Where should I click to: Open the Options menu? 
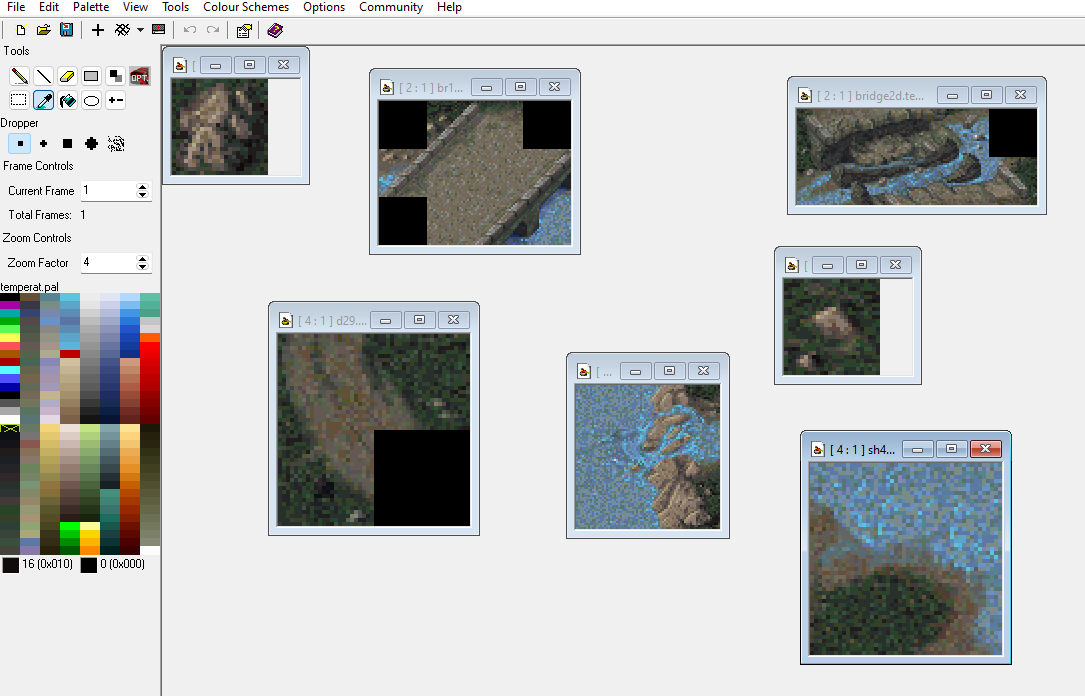tap(324, 7)
